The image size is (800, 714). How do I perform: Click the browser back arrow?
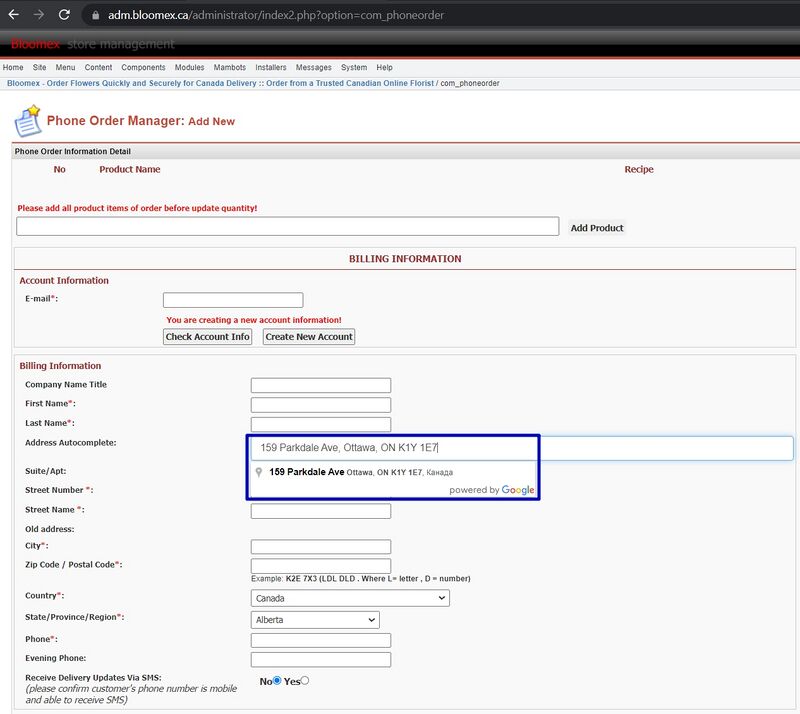[x=14, y=15]
